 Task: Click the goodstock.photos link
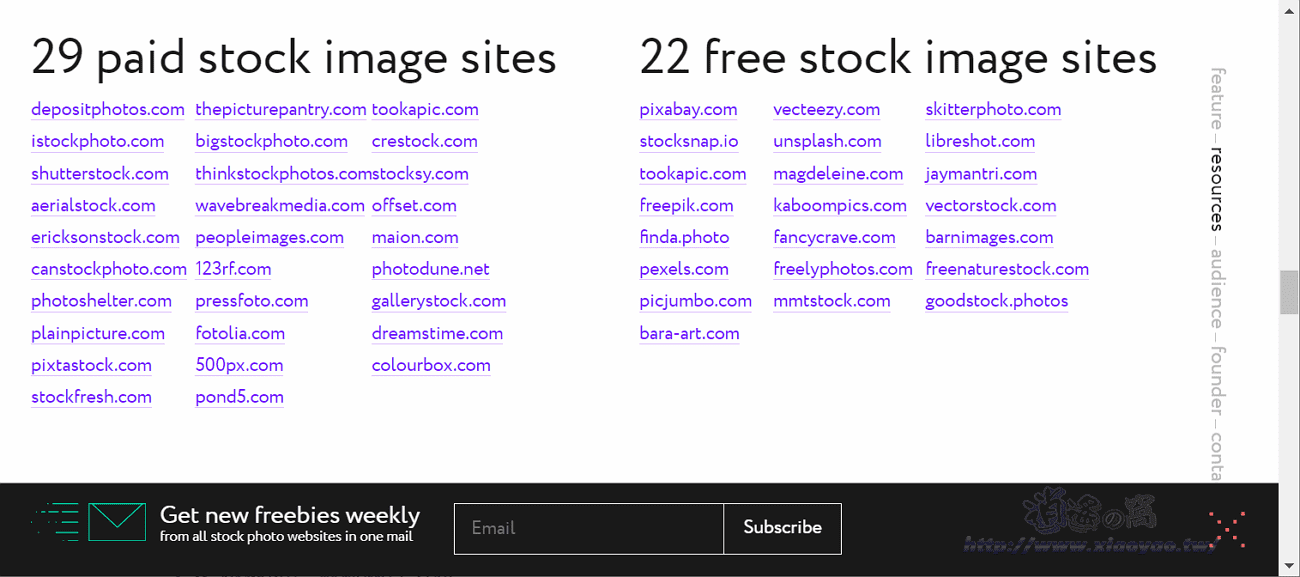(x=996, y=302)
